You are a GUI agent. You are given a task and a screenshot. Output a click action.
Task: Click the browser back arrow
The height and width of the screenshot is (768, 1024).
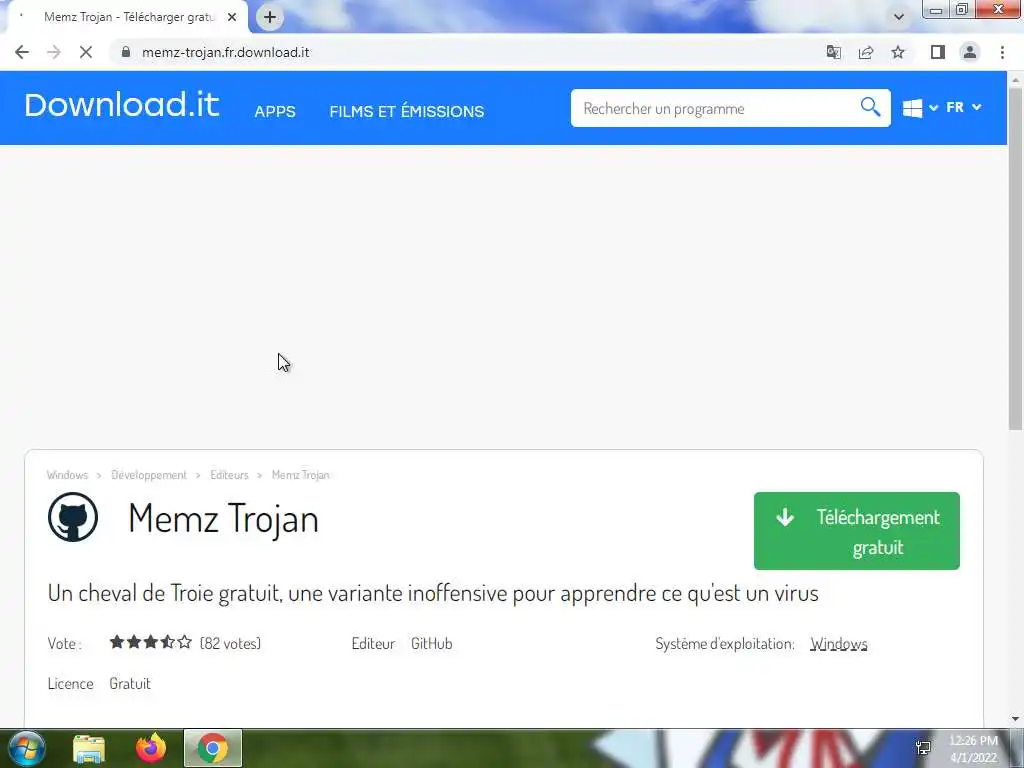(x=22, y=52)
